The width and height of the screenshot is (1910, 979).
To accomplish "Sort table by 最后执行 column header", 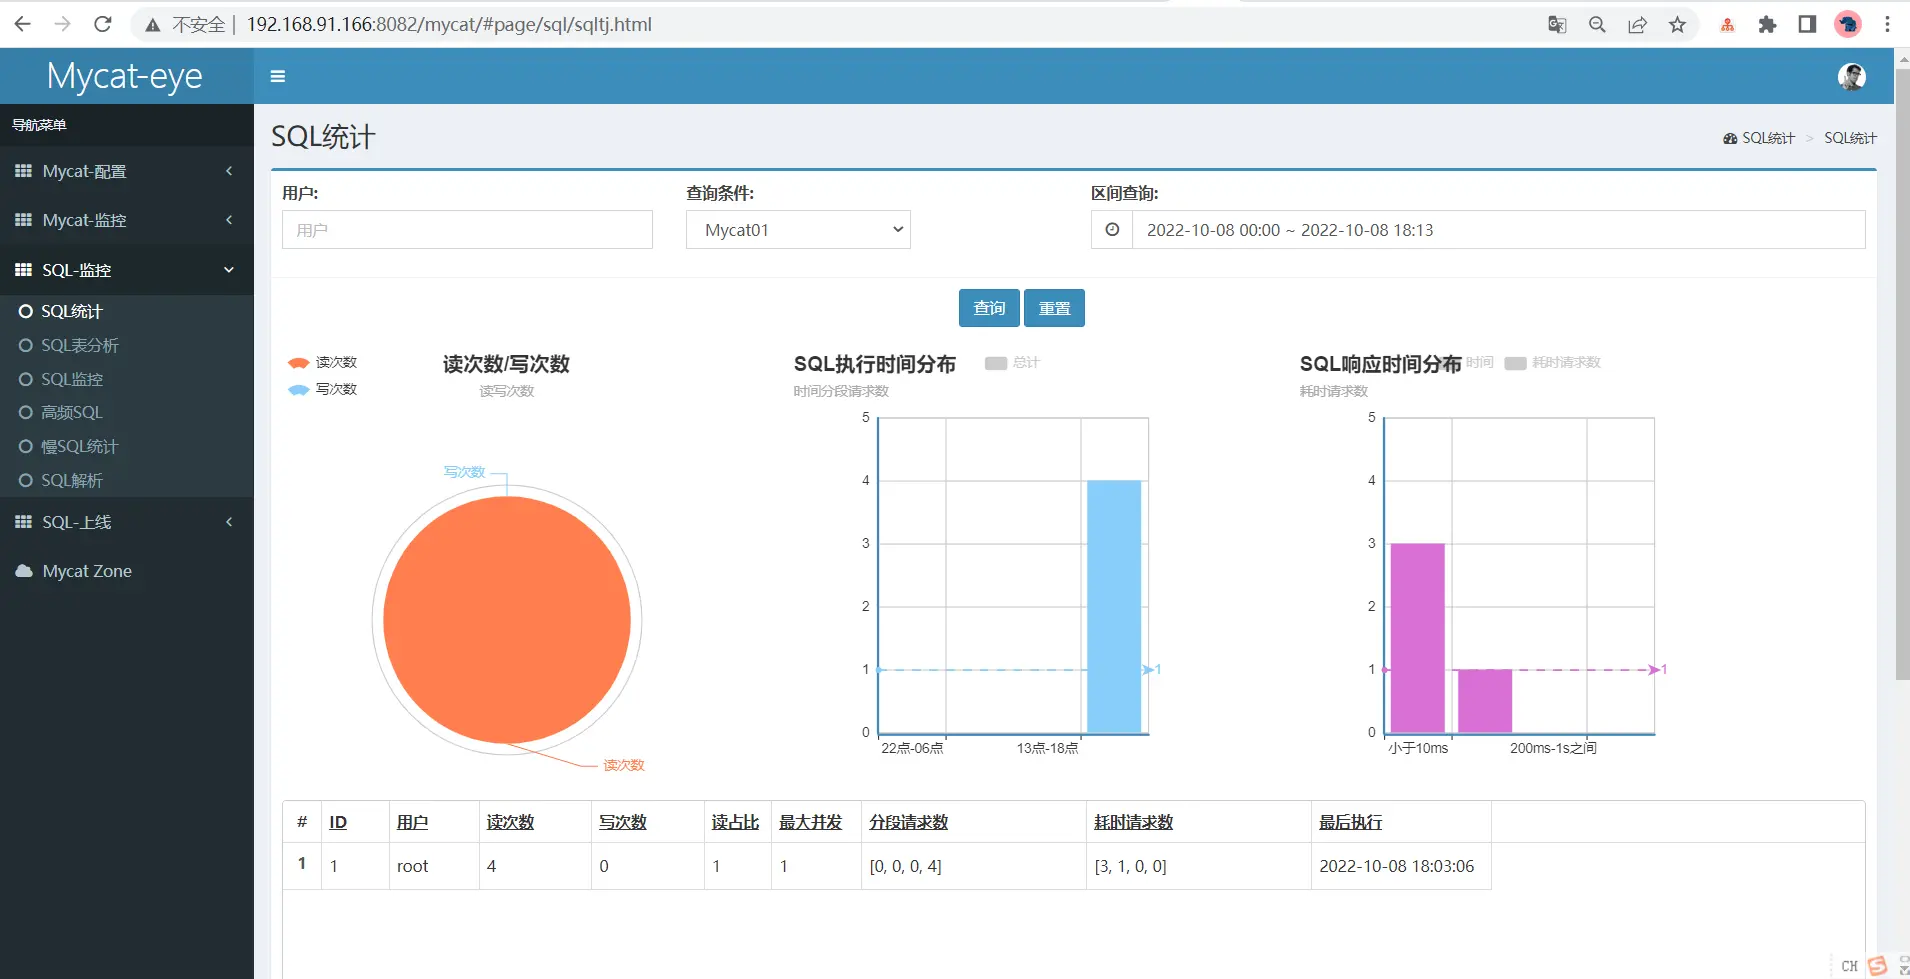I will (1351, 822).
